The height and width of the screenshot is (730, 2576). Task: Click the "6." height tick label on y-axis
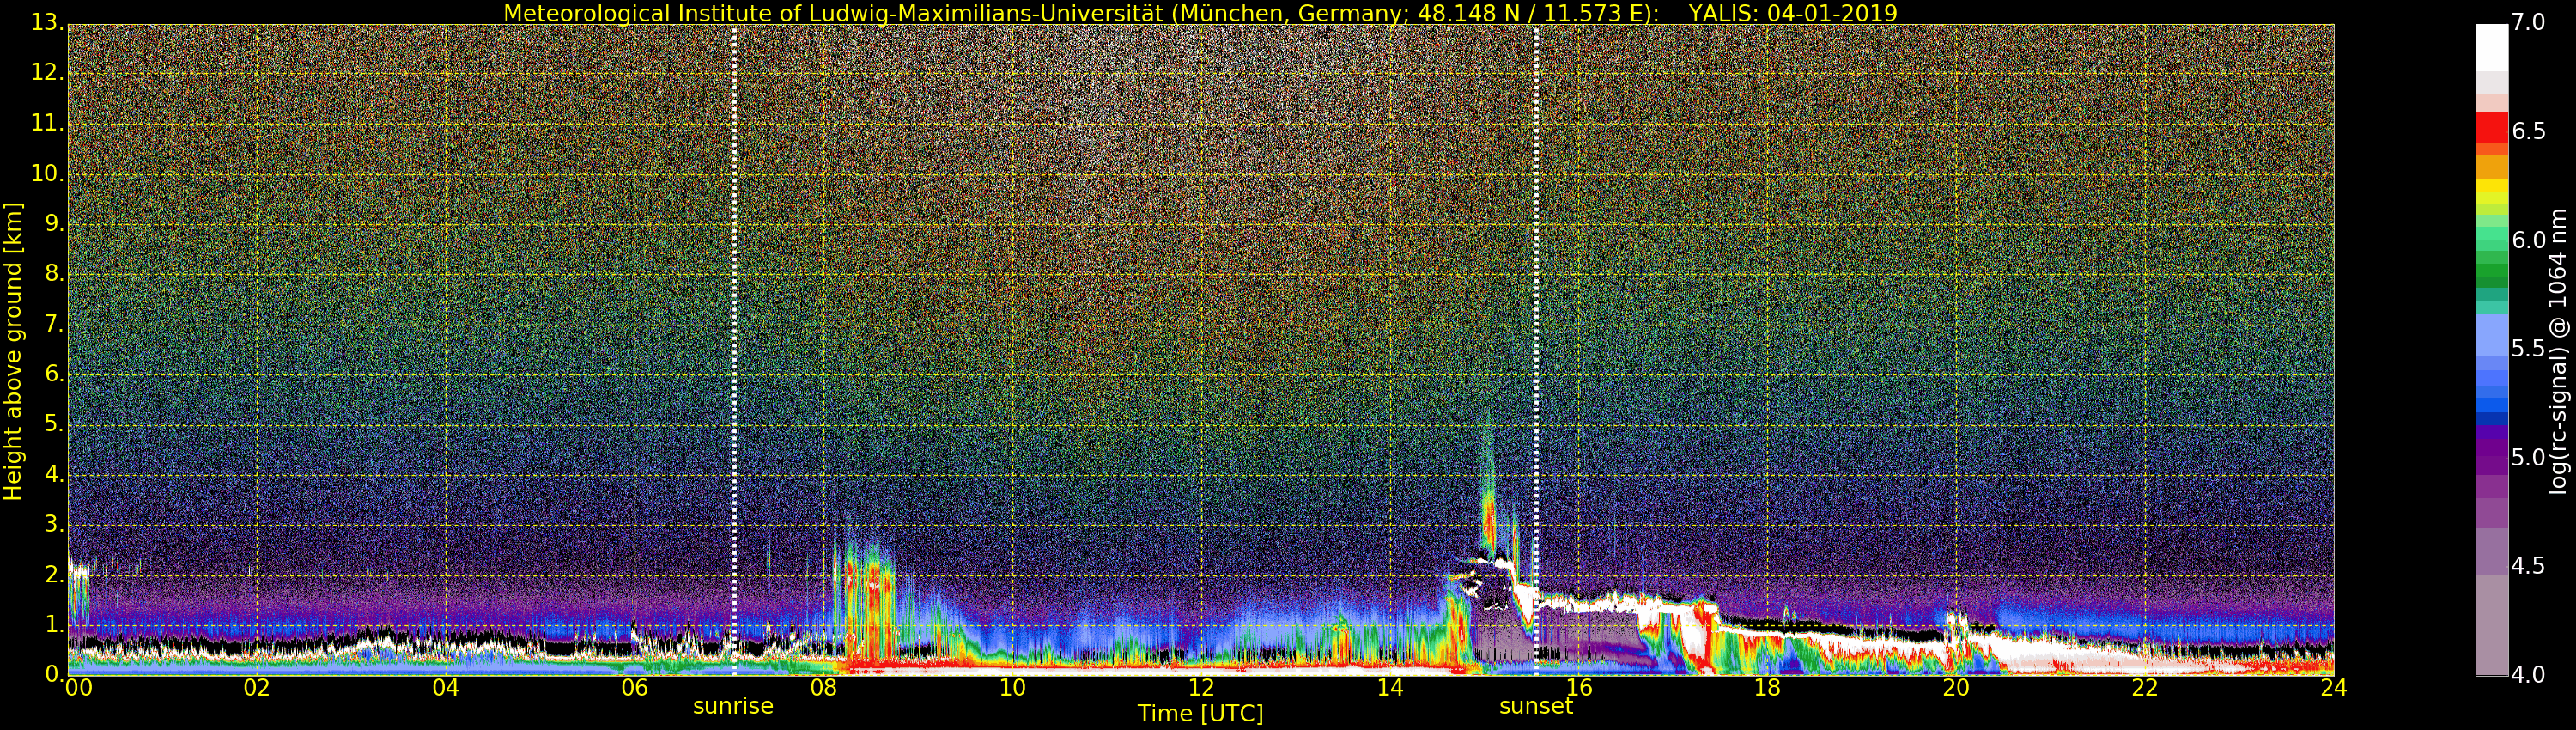coord(54,373)
